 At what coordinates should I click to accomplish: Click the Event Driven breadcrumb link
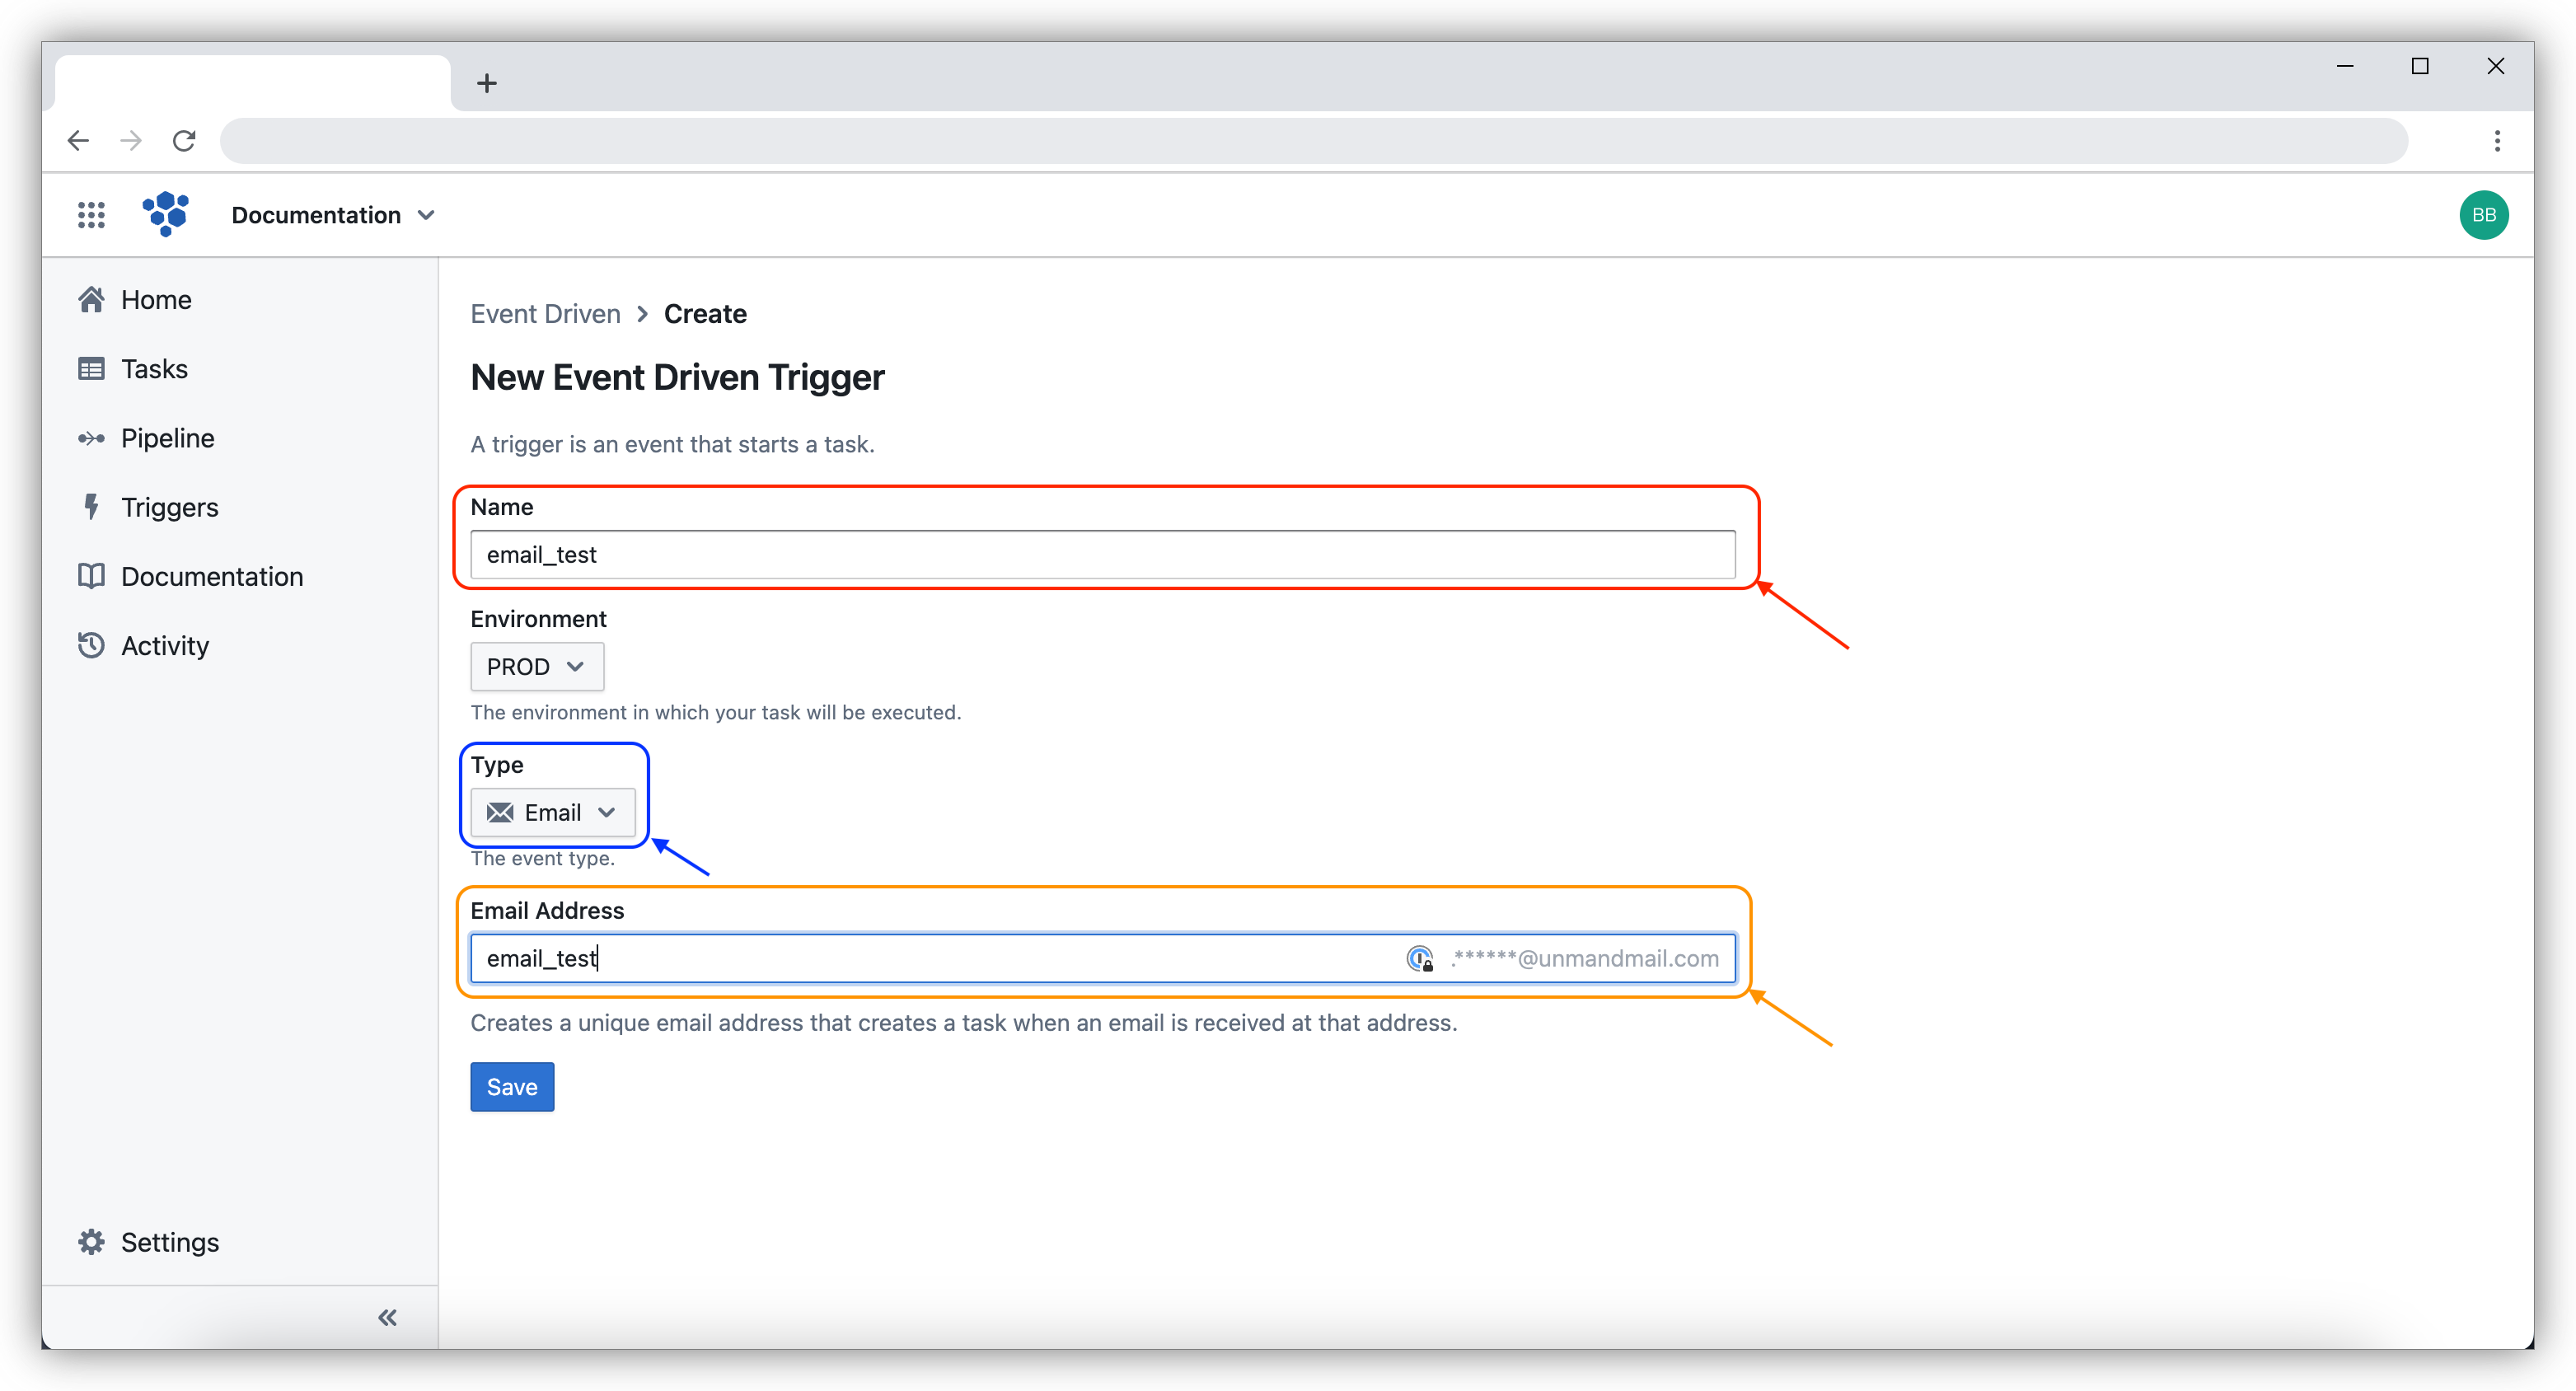click(x=546, y=313)
